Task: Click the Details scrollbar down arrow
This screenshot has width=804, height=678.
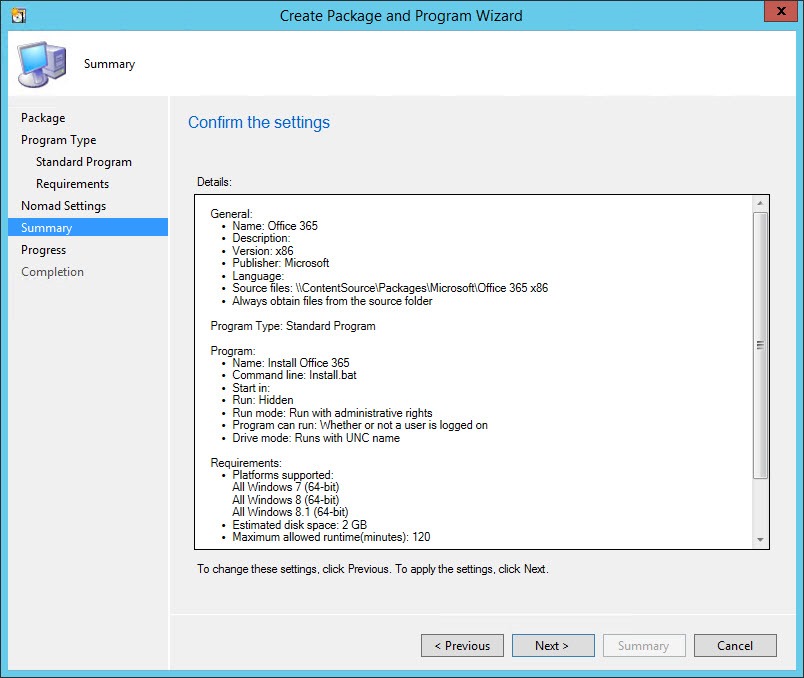Action: (x=760, y=540)
